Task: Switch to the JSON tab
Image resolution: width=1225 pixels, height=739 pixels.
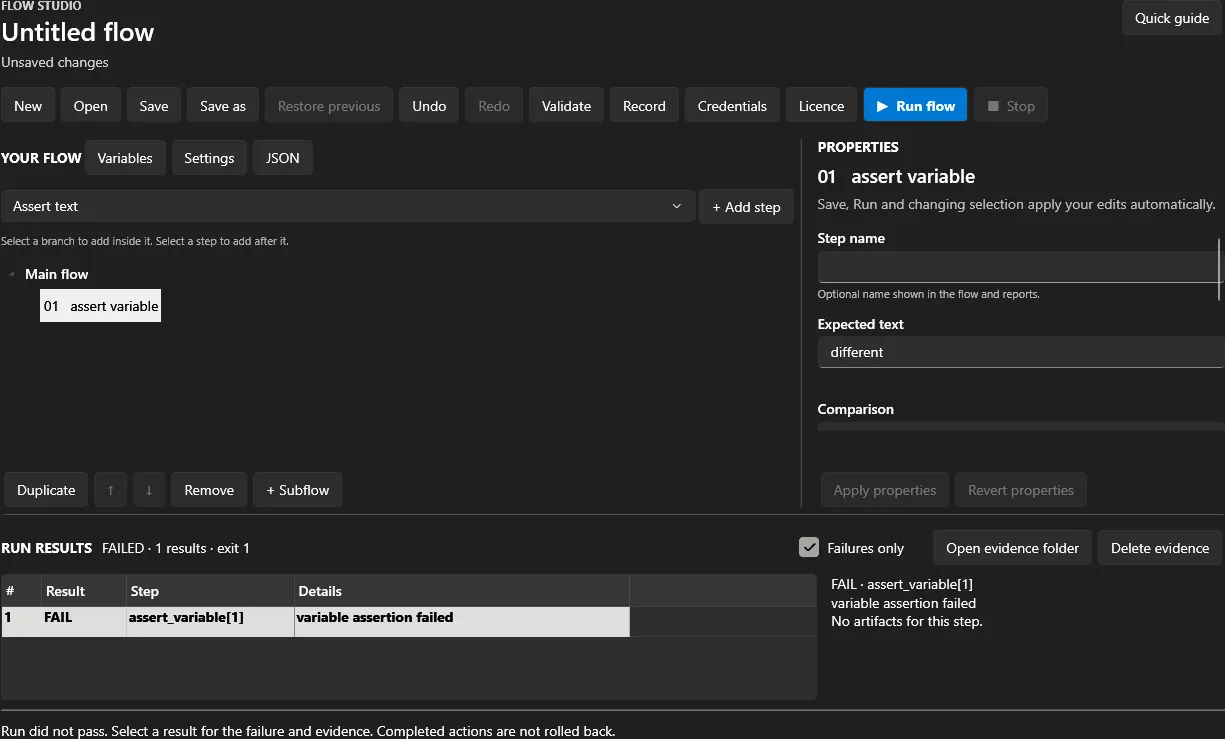Action: point(282,158)
